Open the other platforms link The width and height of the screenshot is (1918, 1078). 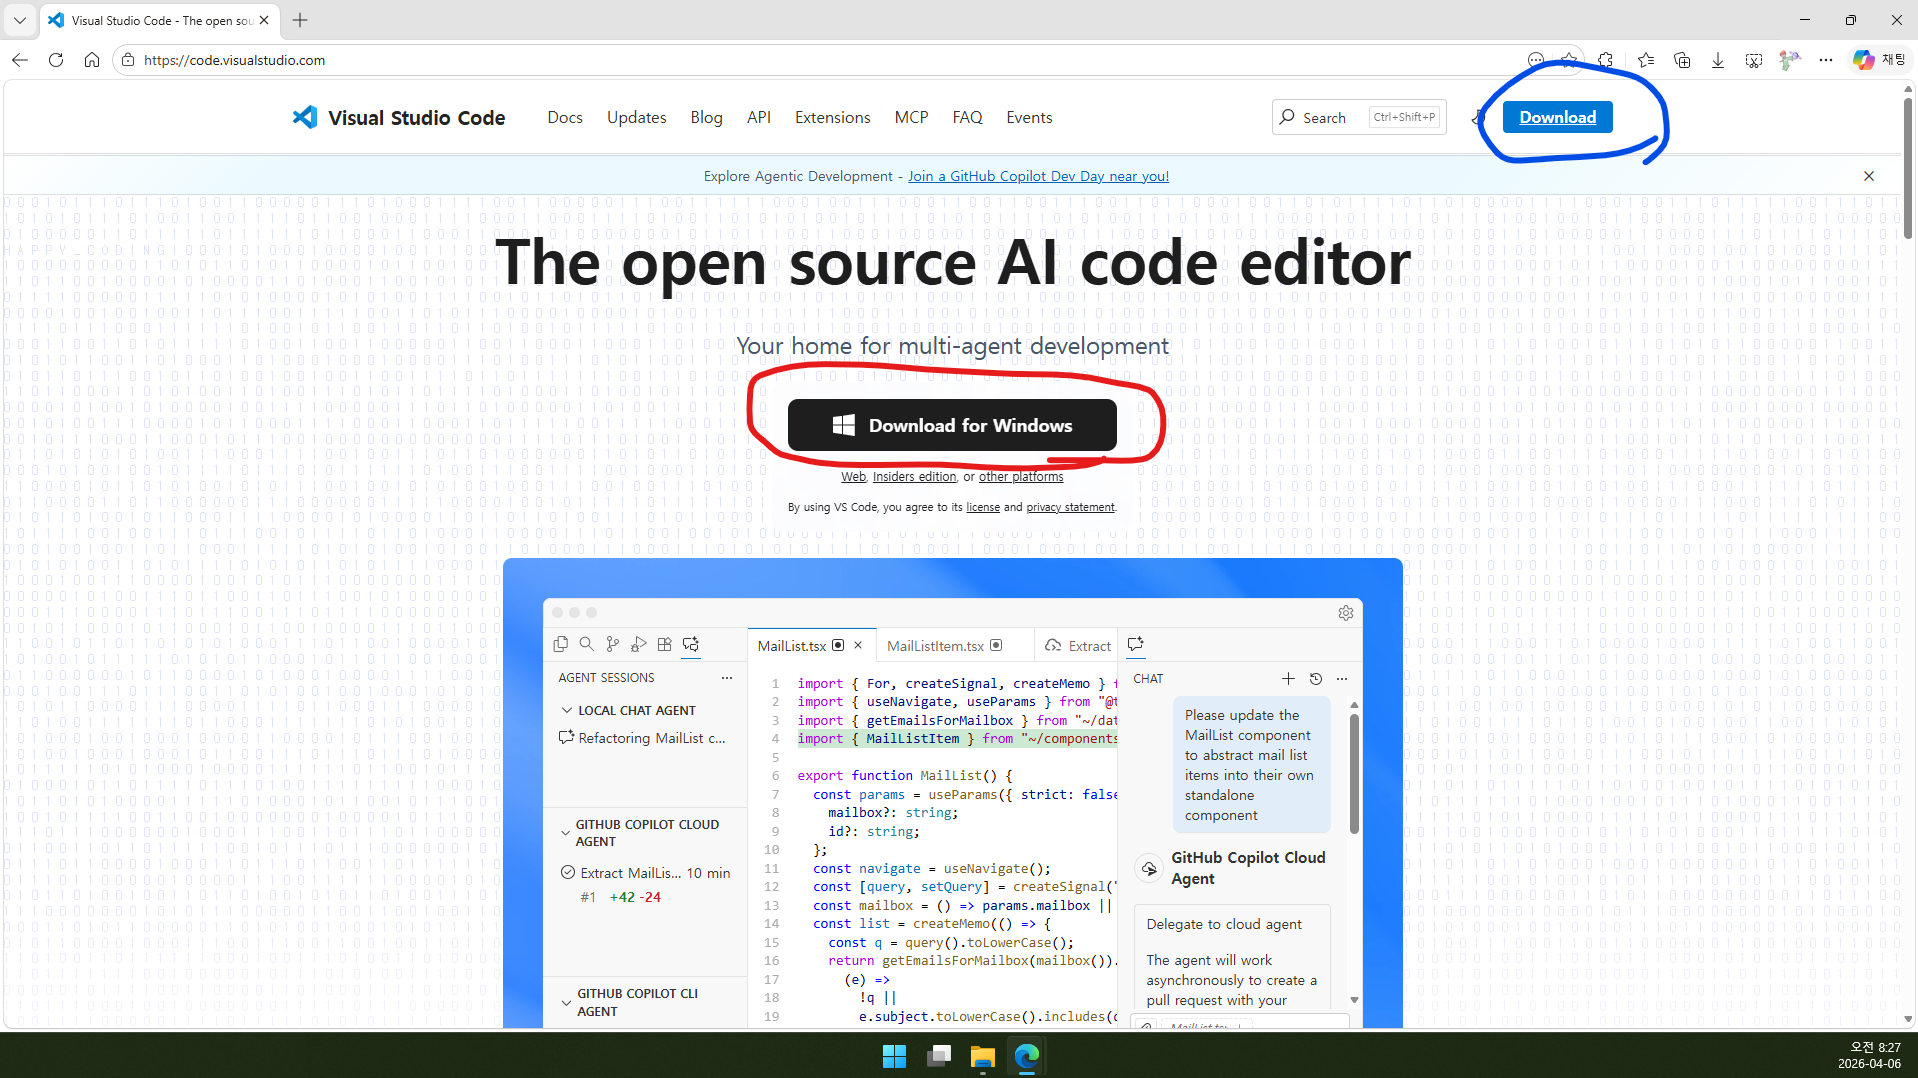point(1021,477)
